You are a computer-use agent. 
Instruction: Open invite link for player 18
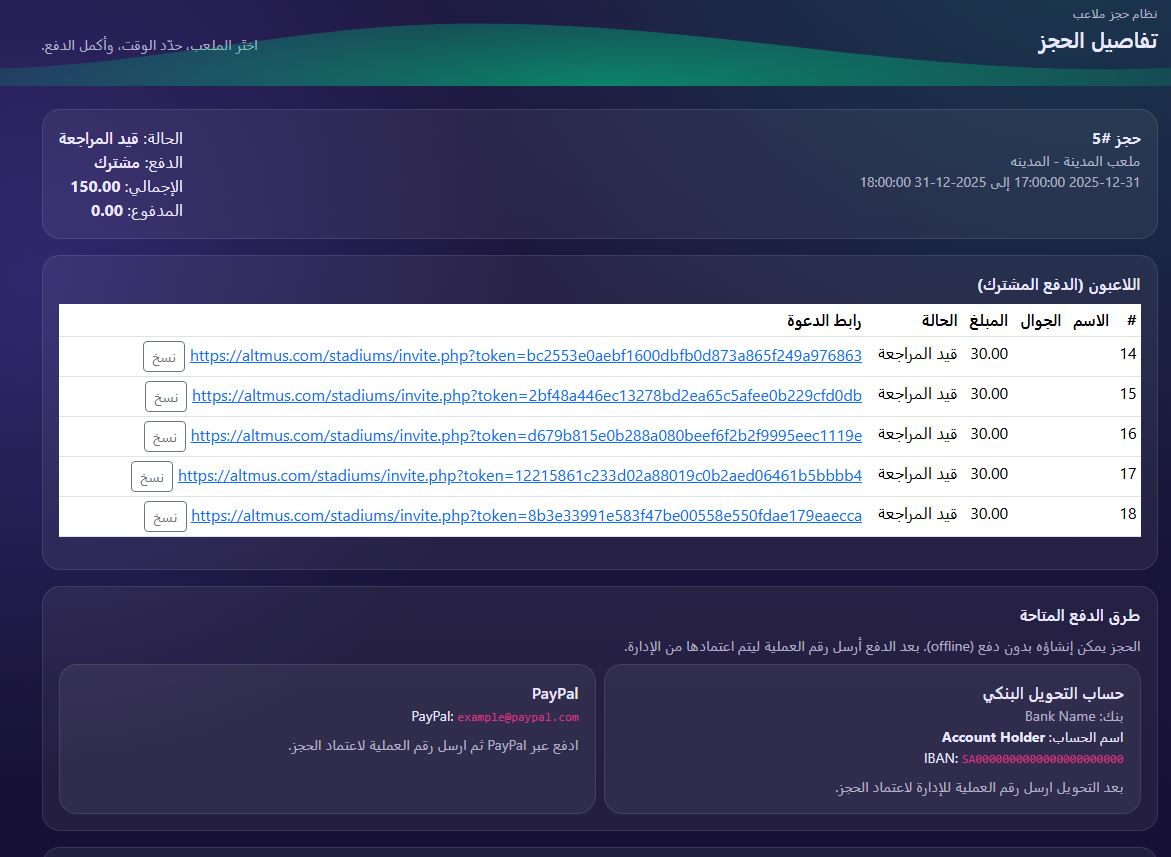pyautogui.click(x=527, y=516)
